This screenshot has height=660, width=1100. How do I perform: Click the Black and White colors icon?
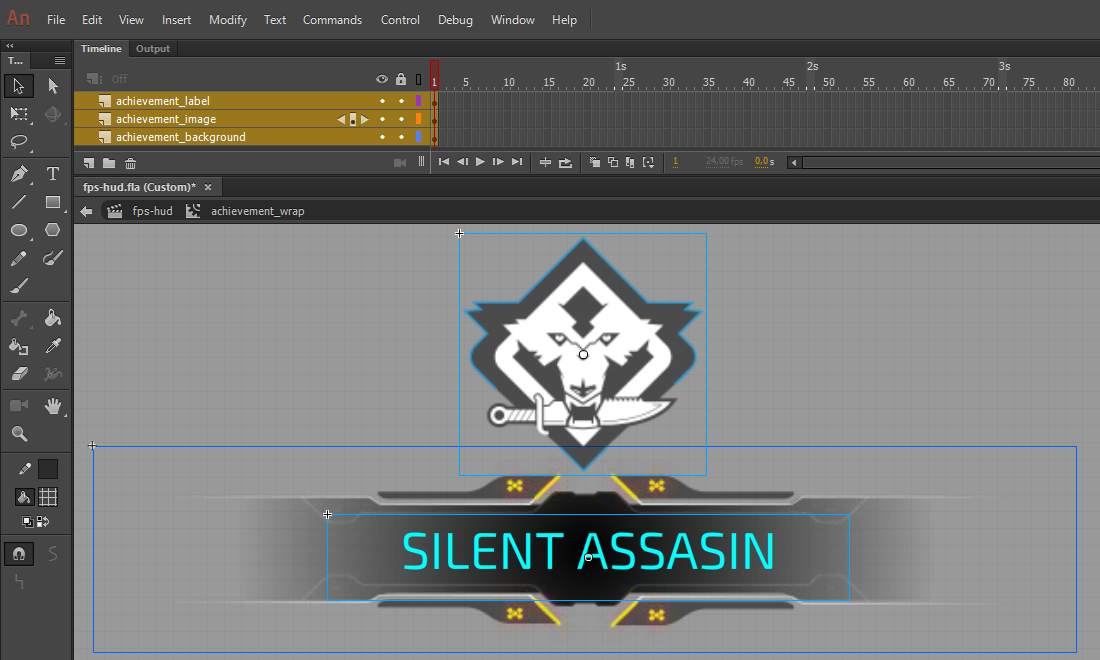pyautogui.click(x=27, y=521)
